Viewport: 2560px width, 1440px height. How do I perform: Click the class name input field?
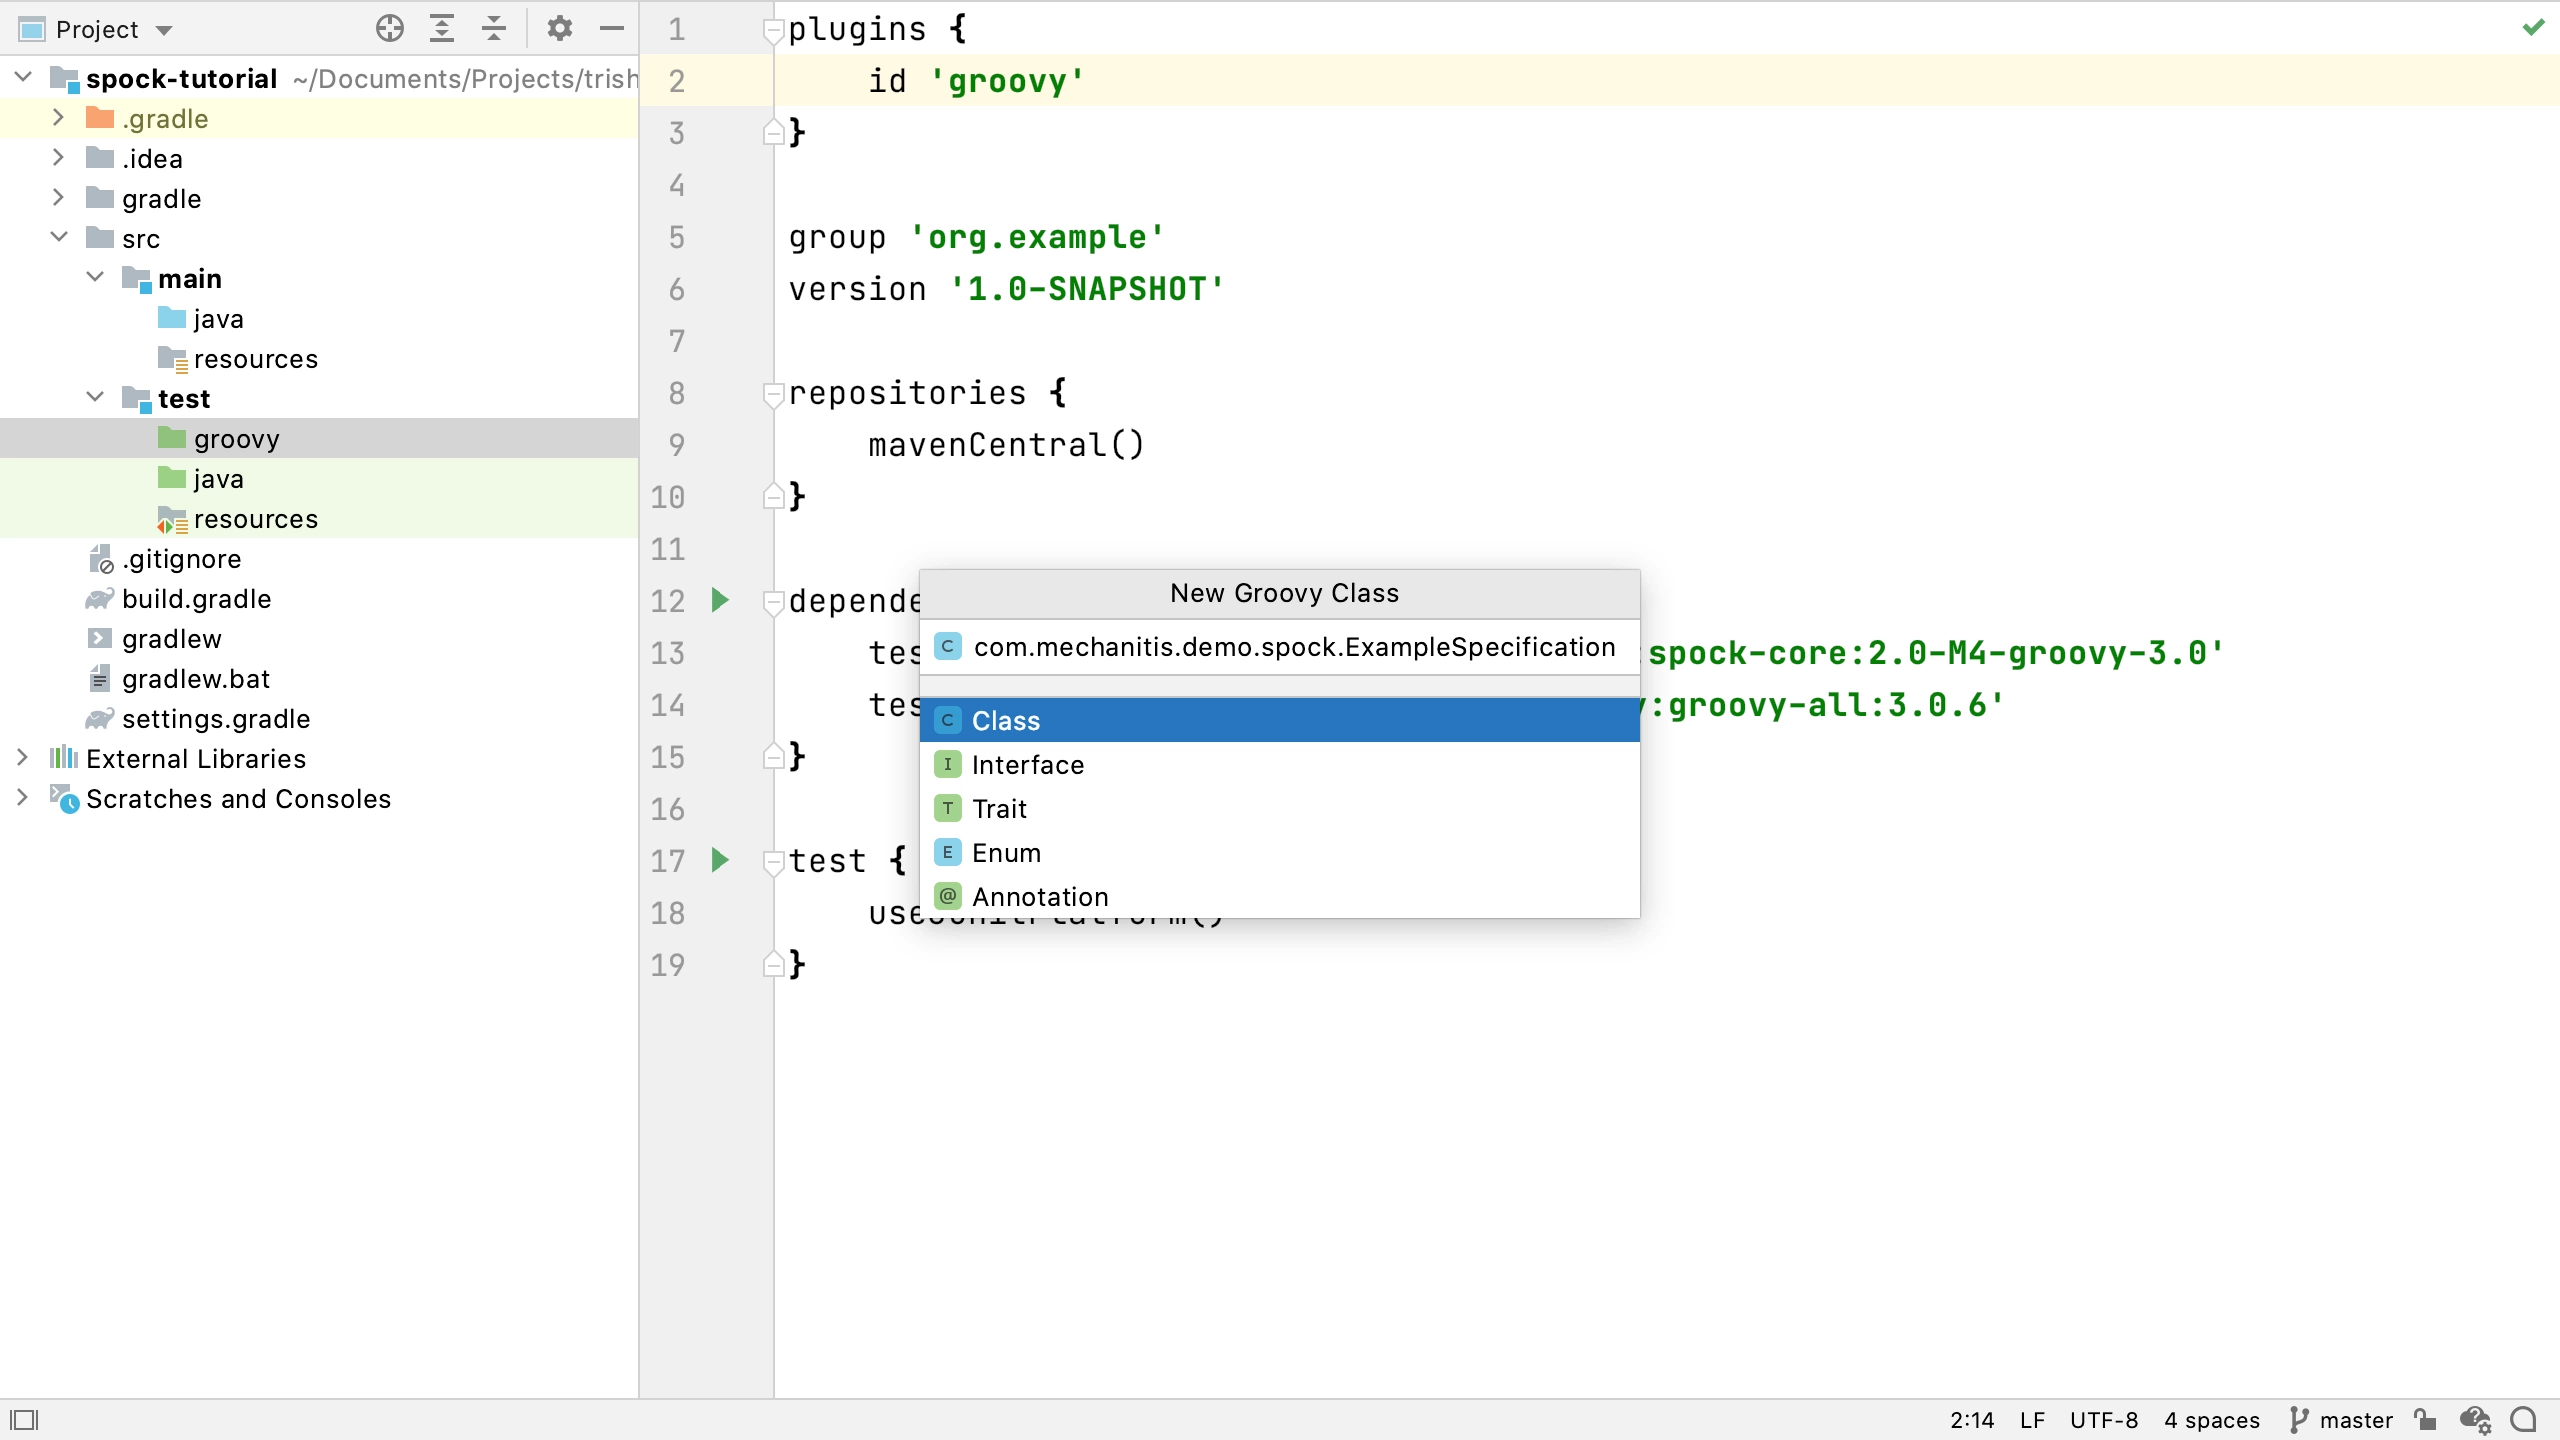tap(1279, 647)
